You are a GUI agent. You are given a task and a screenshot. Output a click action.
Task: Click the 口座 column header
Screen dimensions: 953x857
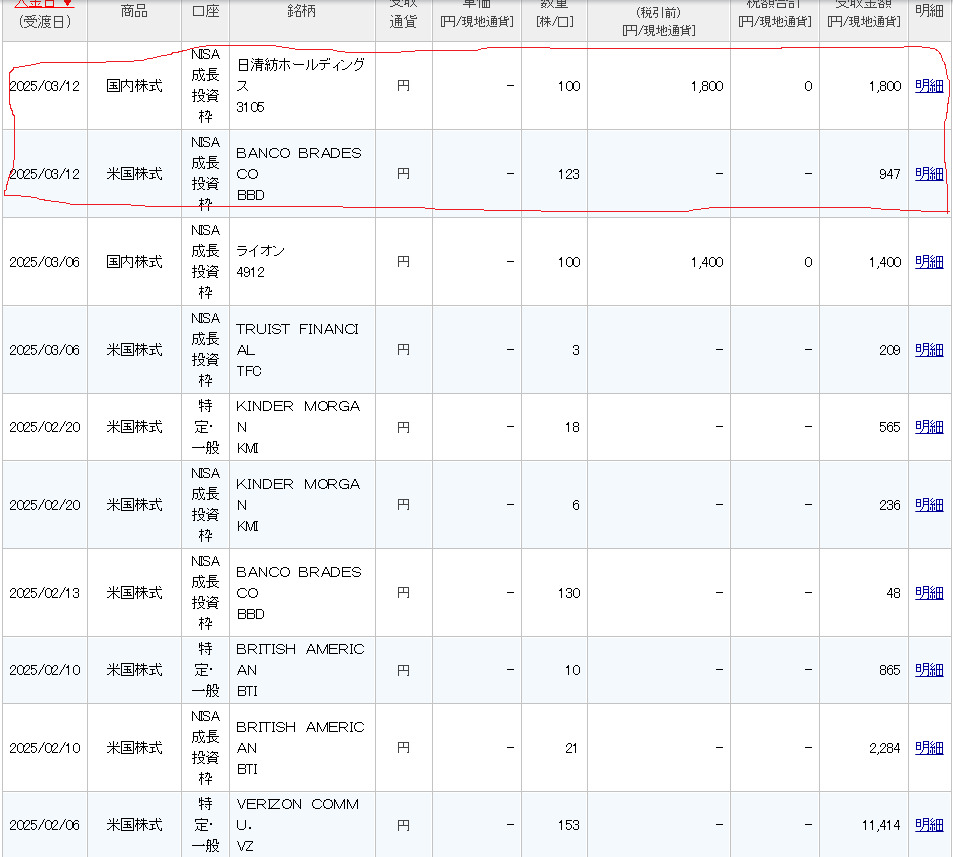point(205,11)
